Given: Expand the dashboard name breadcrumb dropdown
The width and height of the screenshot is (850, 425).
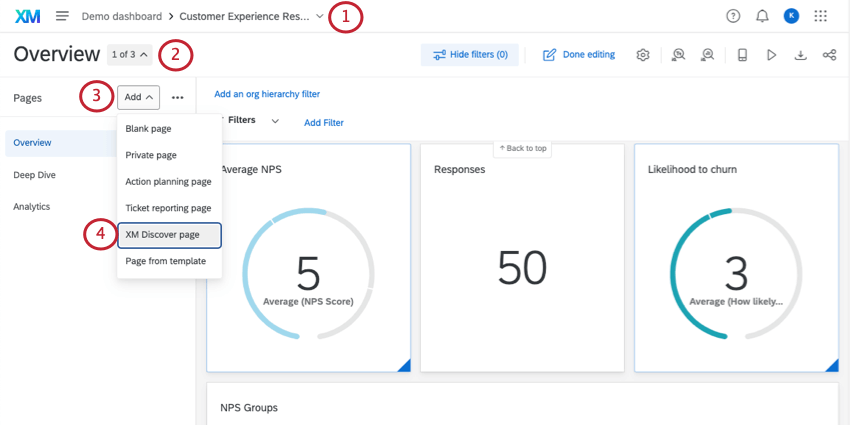Looking at the screenshot, I should tap(320, 16).
